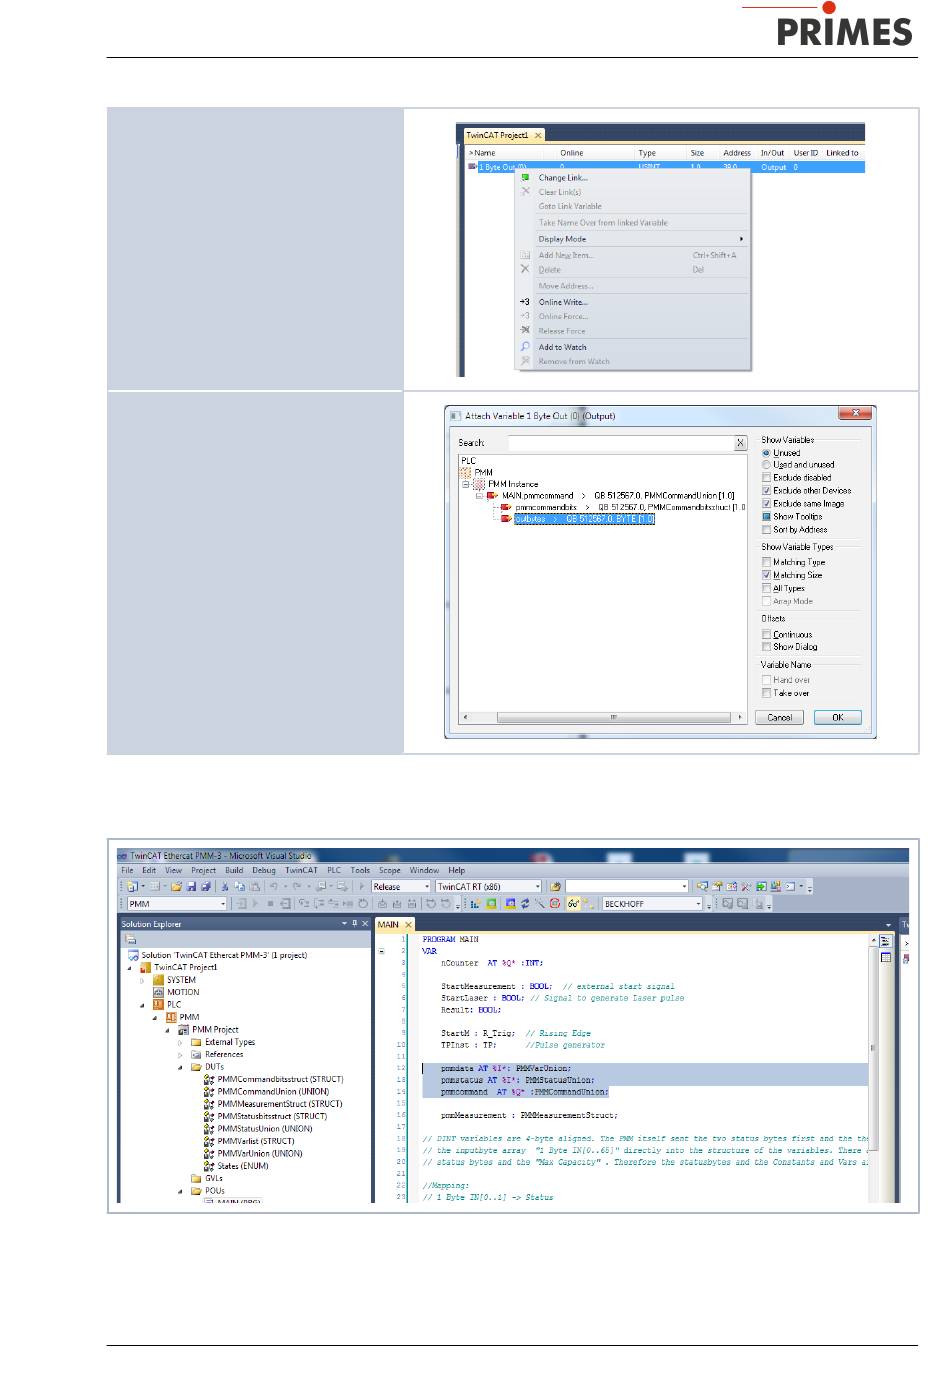950x1378 pixels.
Task: Open the PLC menu in the menu bar
Action: tap(334, 870)
